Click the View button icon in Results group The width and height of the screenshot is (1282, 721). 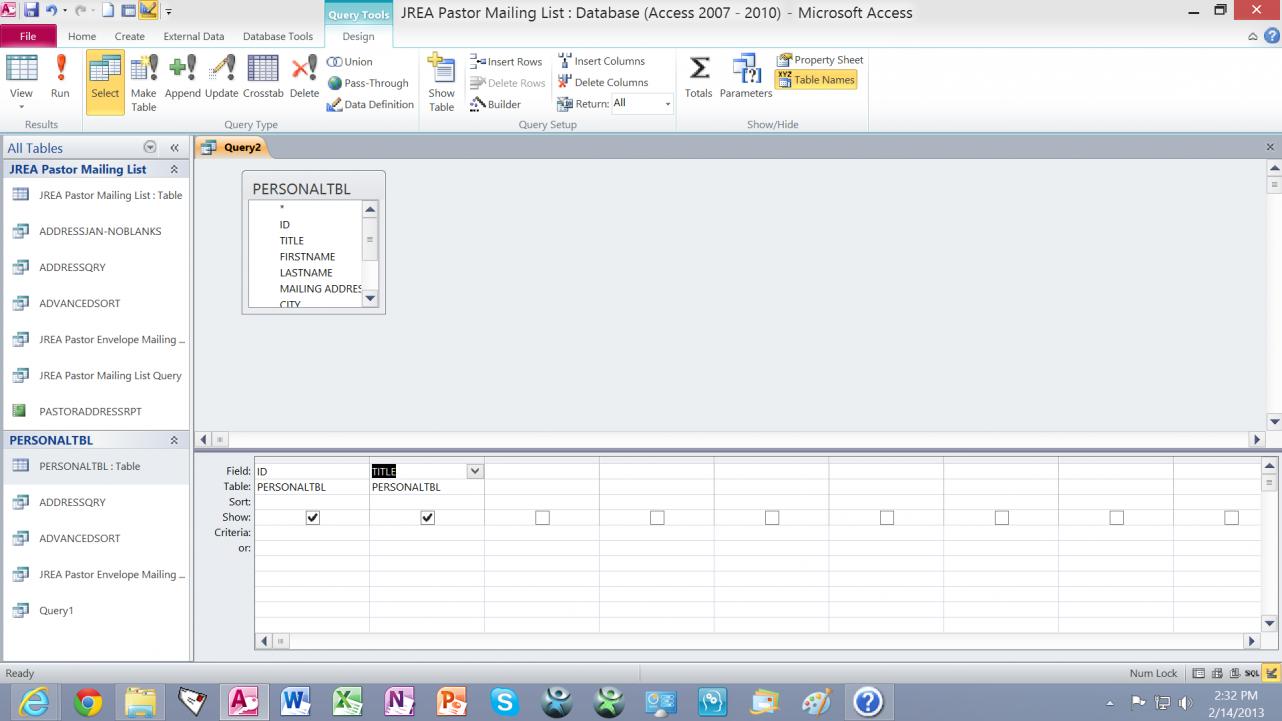point(21,70)
